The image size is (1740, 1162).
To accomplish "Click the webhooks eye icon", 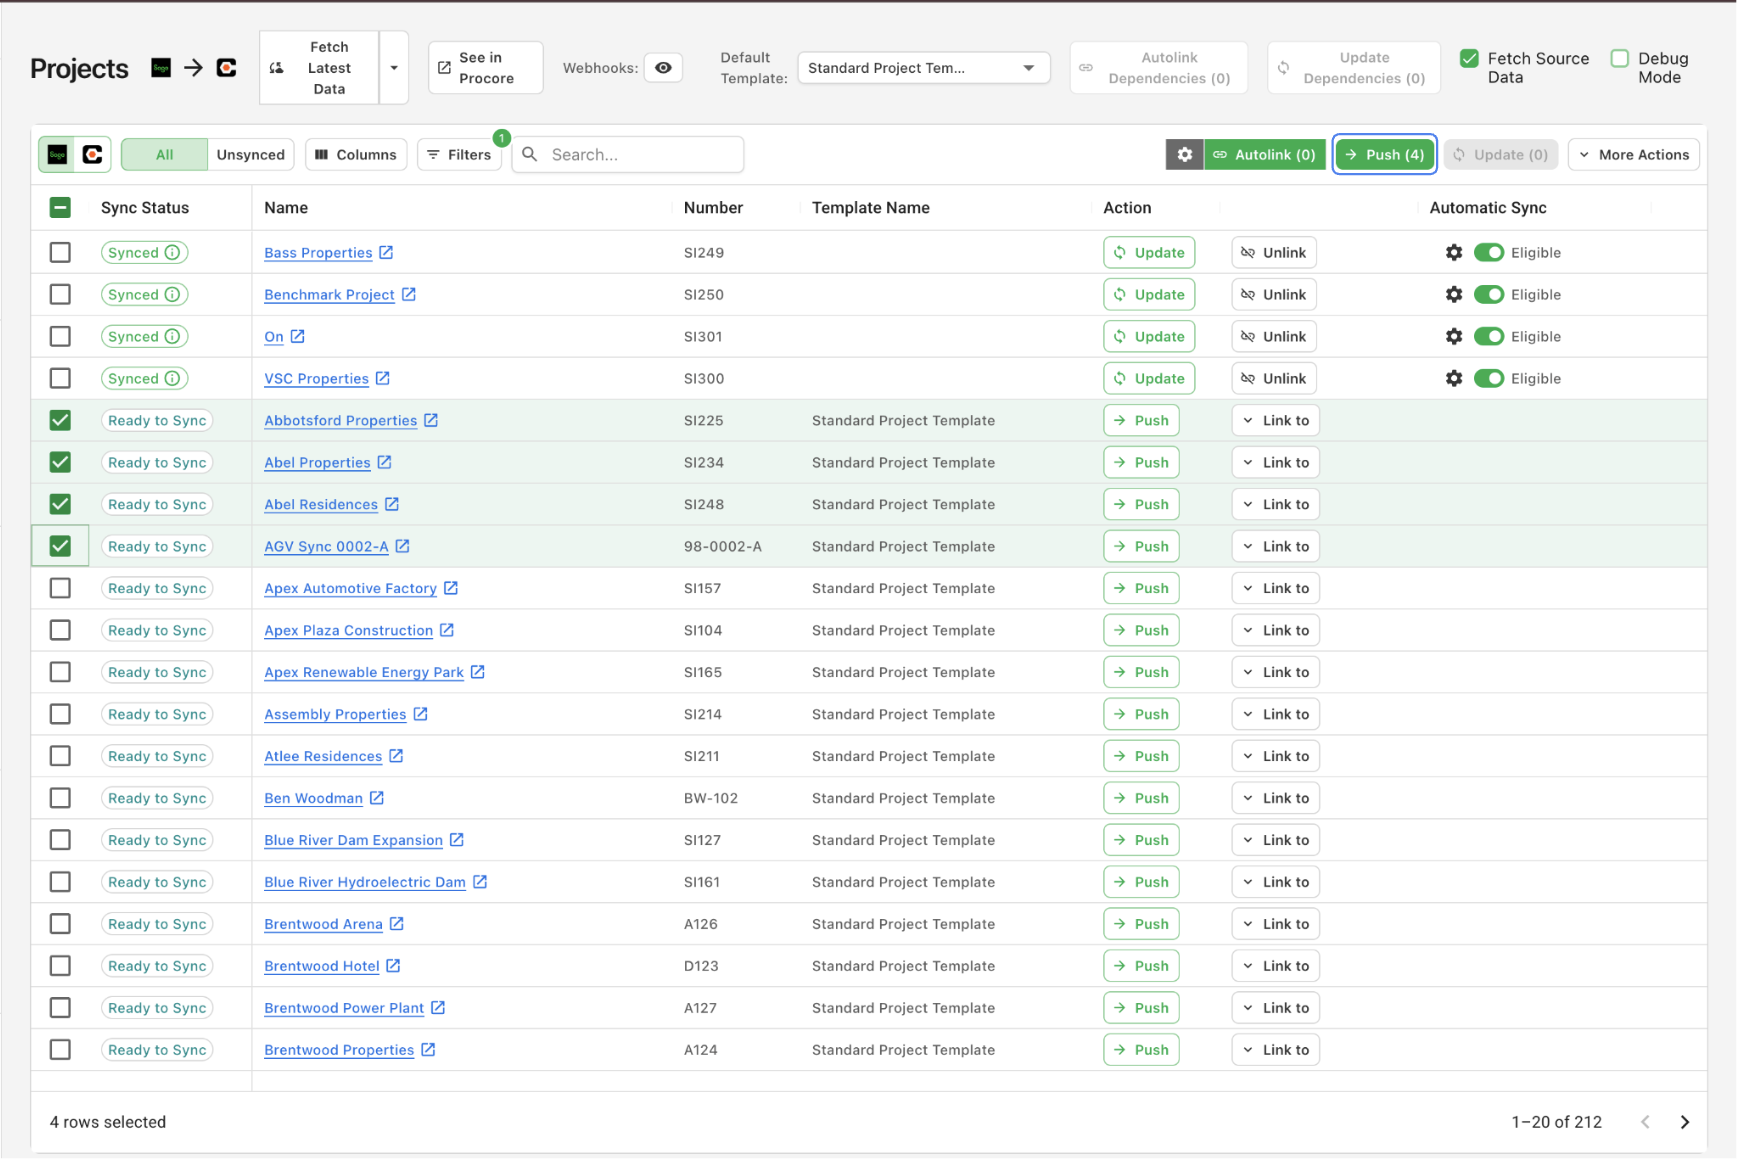I will [x=663, y=68].
